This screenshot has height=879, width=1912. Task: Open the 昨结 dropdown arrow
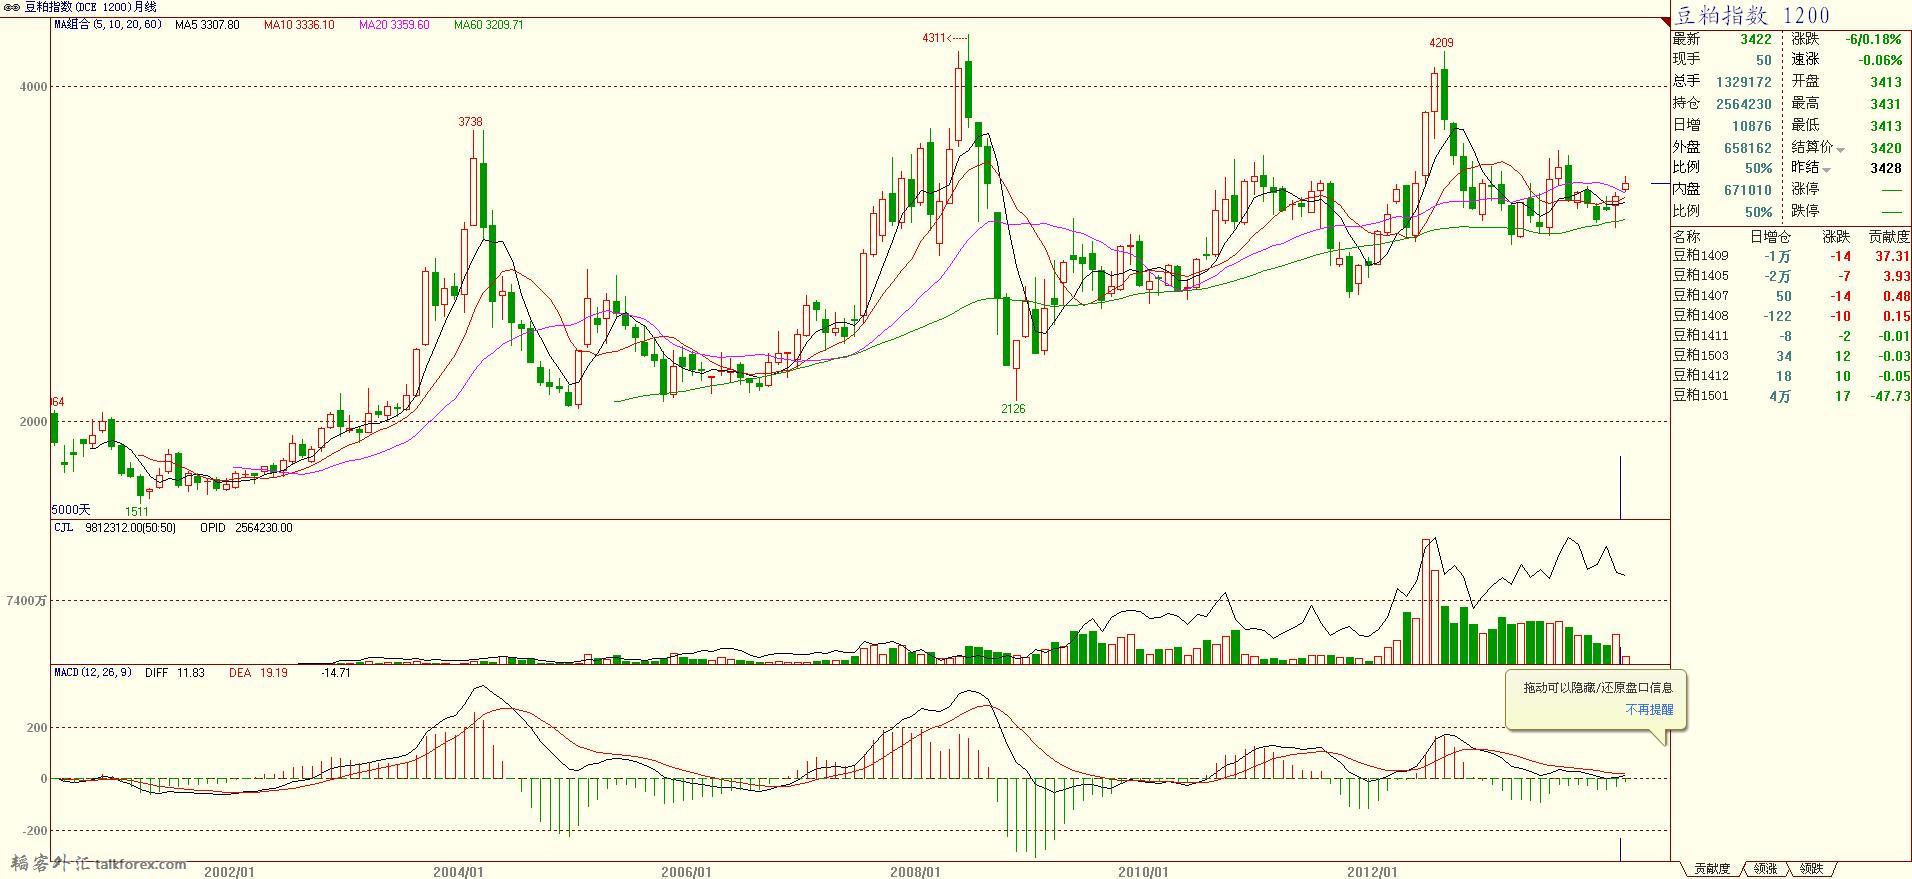tap(1827, 170)
